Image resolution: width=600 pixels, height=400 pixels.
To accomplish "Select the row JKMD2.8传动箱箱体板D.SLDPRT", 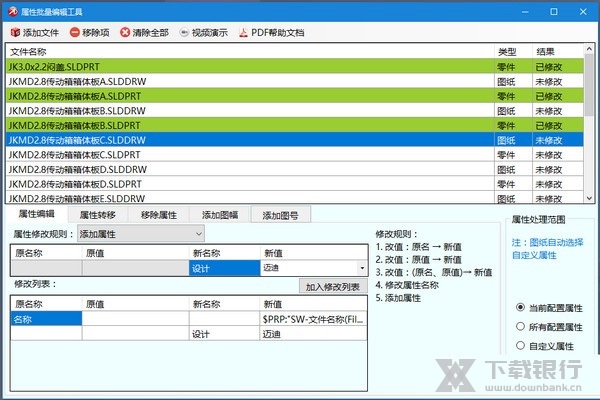I will [295, 184].
